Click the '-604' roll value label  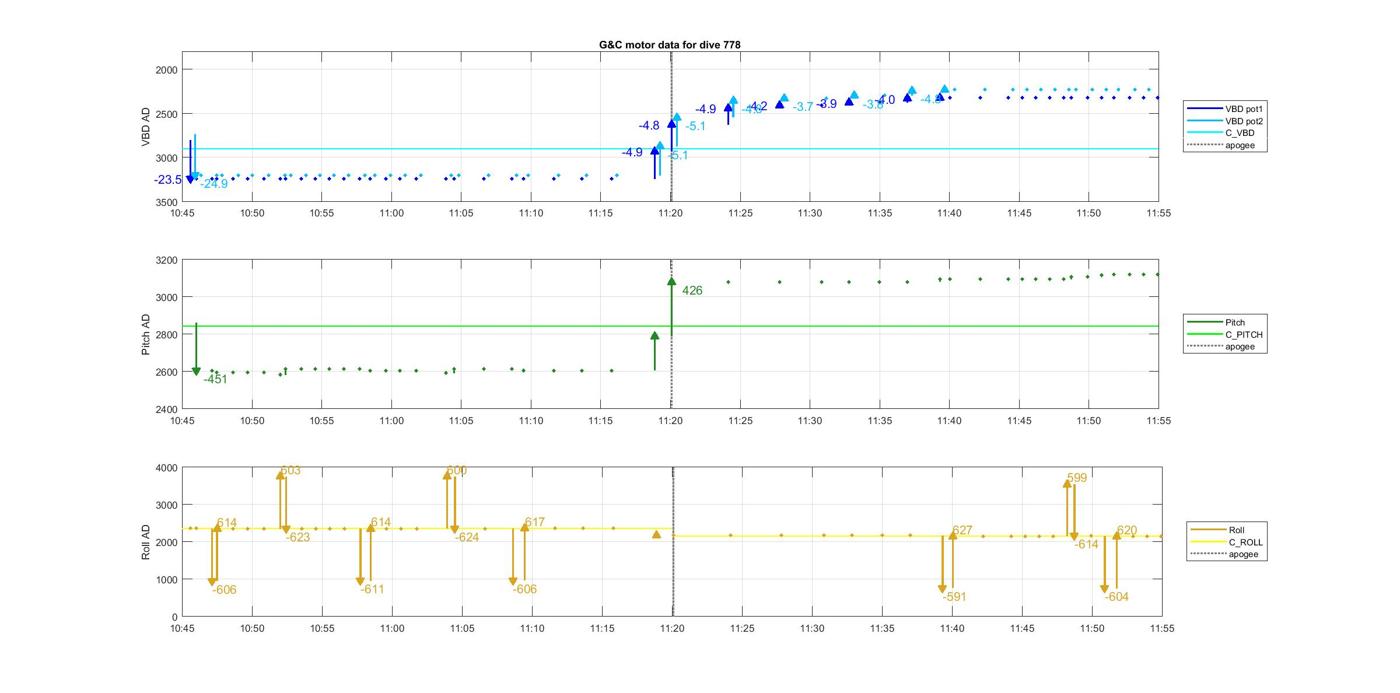(x=1116, y=597)
